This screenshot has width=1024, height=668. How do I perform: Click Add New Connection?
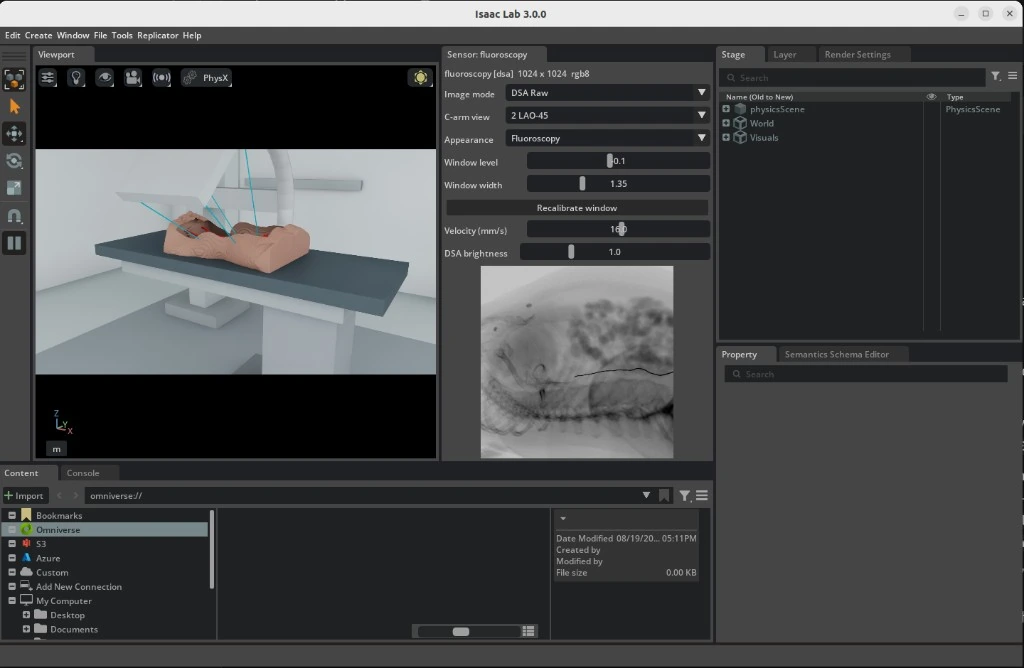pyautogui.click(x=78, y=586)
